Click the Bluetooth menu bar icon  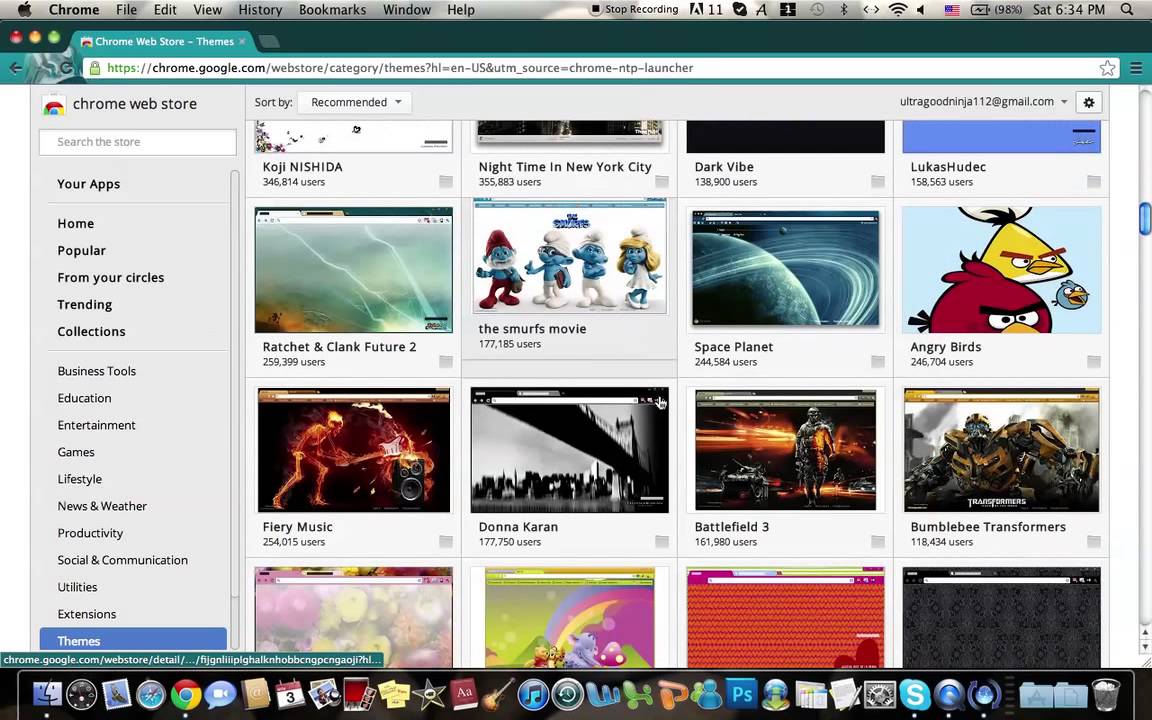click(x=843, y=10)
